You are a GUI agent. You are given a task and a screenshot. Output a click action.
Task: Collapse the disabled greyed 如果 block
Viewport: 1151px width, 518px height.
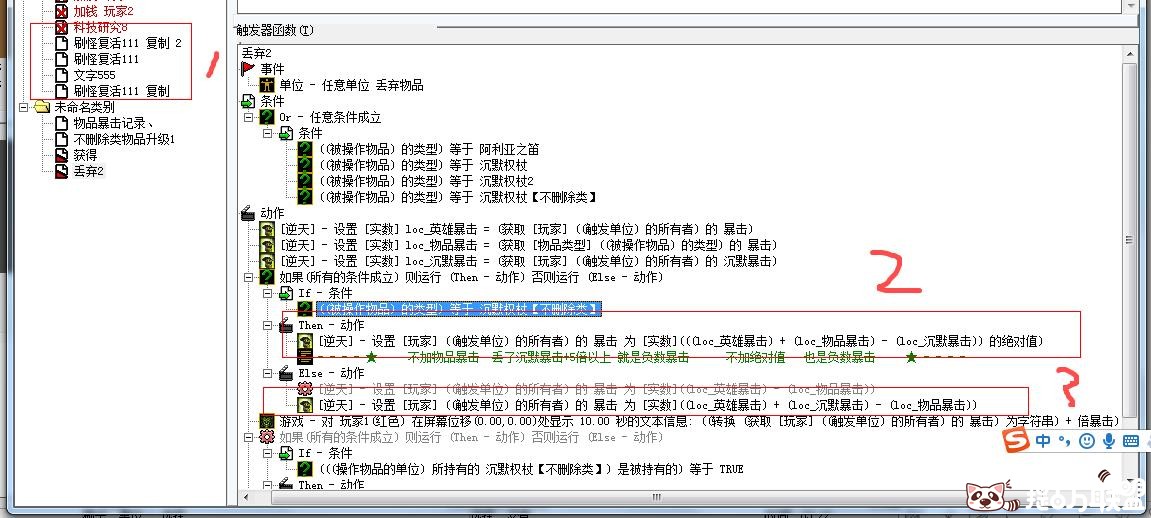click(248, 437)
